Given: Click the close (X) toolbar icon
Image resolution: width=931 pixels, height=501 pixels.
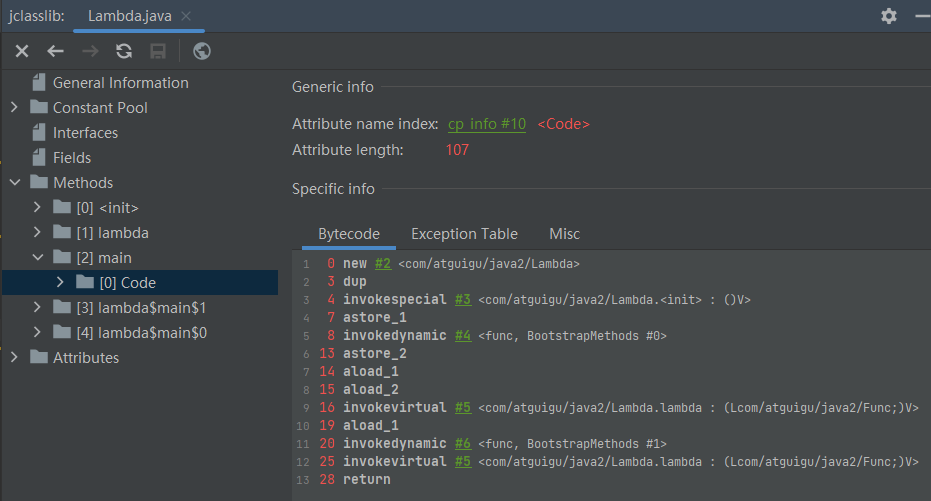Looking at the screenshot, I should coord(22,52).
